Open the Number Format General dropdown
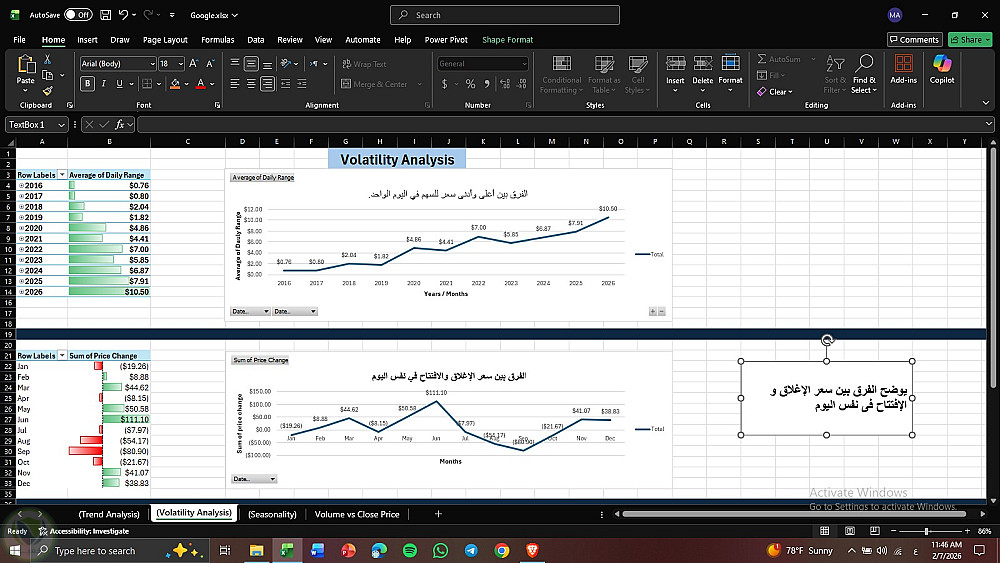The height and width of the screenshot is (563, 1000). pos(524,64)
